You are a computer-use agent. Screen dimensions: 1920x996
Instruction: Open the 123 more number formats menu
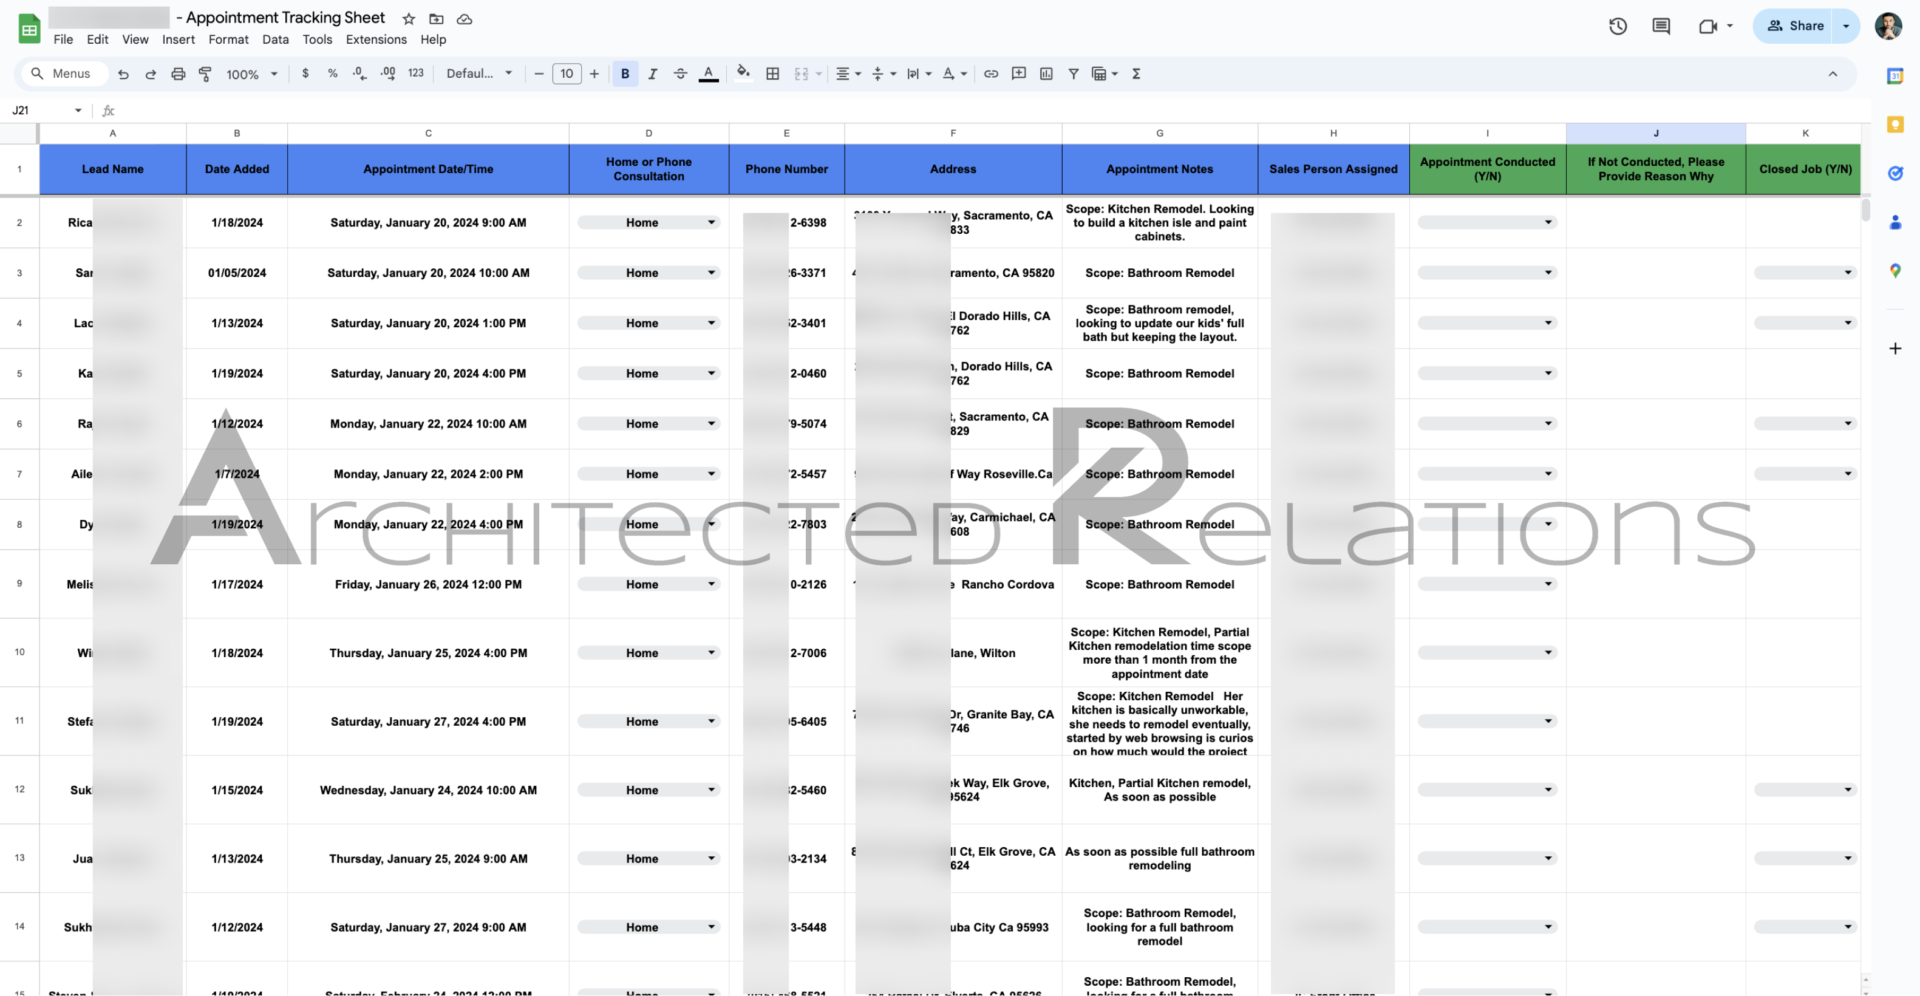point(416,74)
